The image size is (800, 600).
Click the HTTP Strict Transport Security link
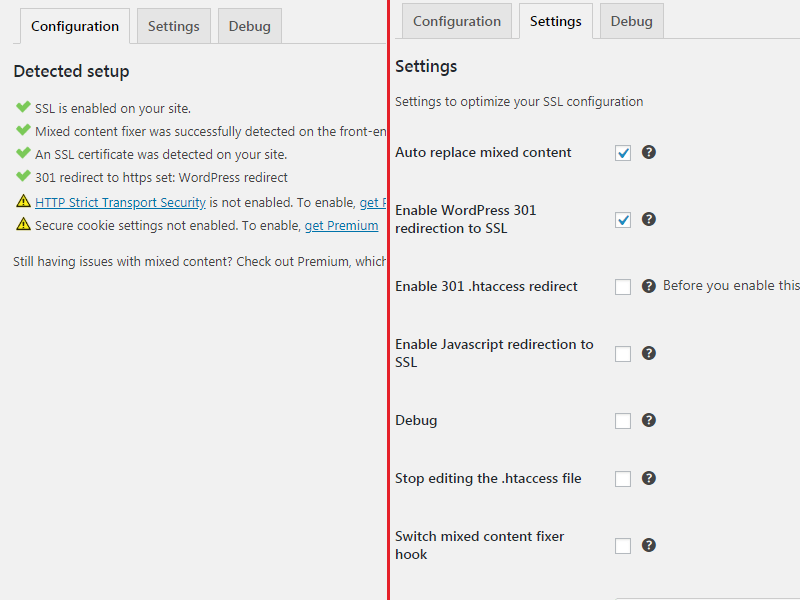point(120,202)
